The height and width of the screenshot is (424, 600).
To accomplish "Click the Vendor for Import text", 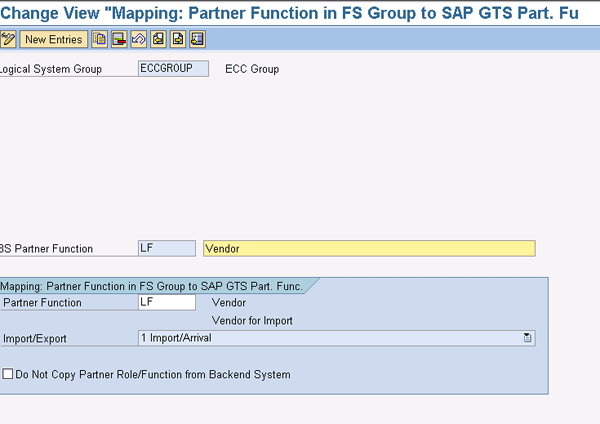I will click(x=252, y=320).
